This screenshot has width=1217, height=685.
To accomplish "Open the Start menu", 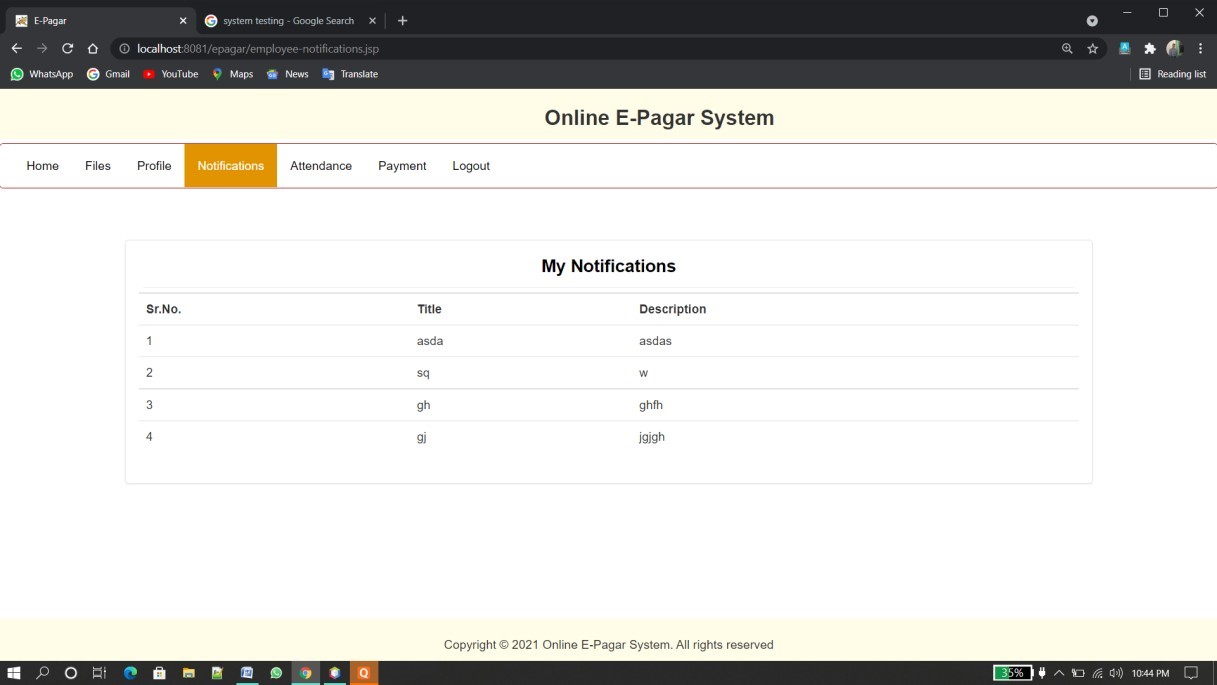I will (13, 673).
